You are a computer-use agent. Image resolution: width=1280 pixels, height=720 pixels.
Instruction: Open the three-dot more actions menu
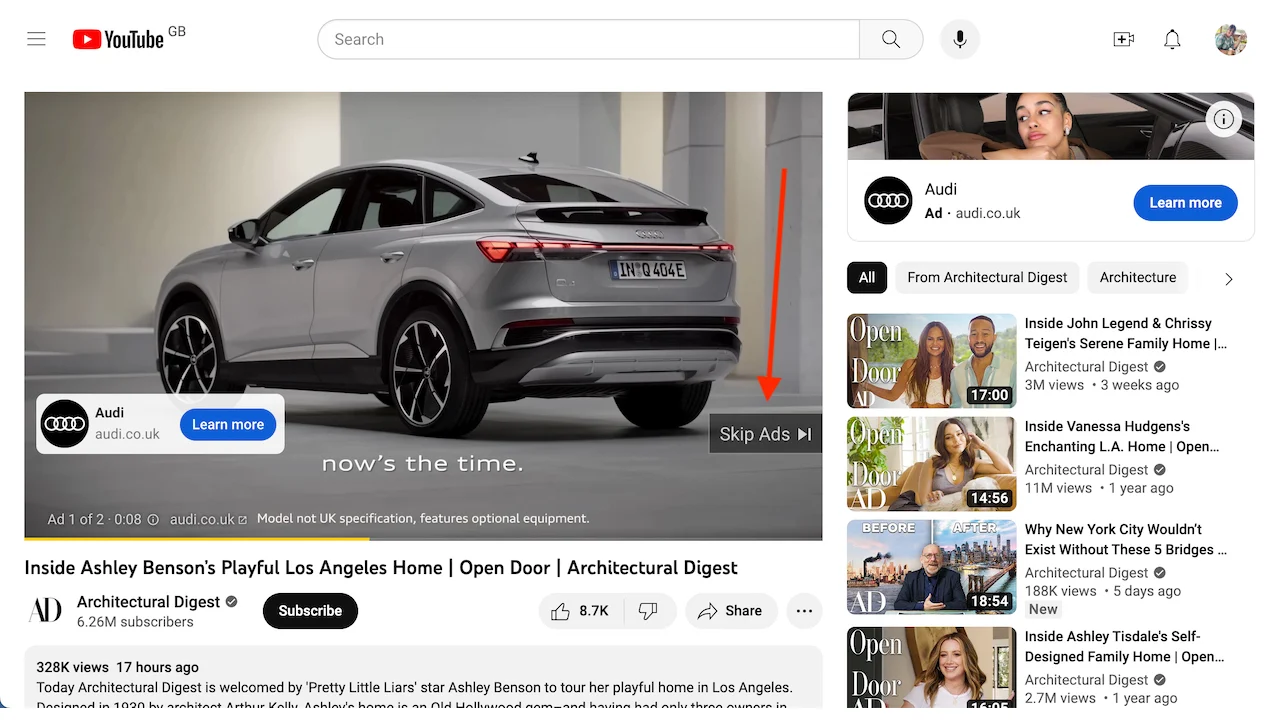coord(804,611)
